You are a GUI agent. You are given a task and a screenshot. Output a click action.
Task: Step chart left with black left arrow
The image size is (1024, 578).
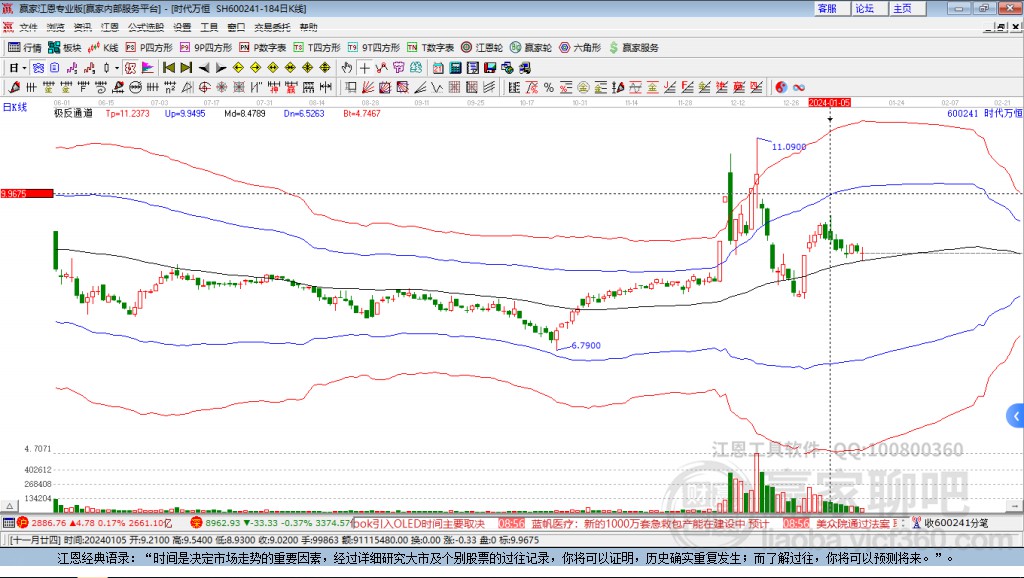coord(204,68)
